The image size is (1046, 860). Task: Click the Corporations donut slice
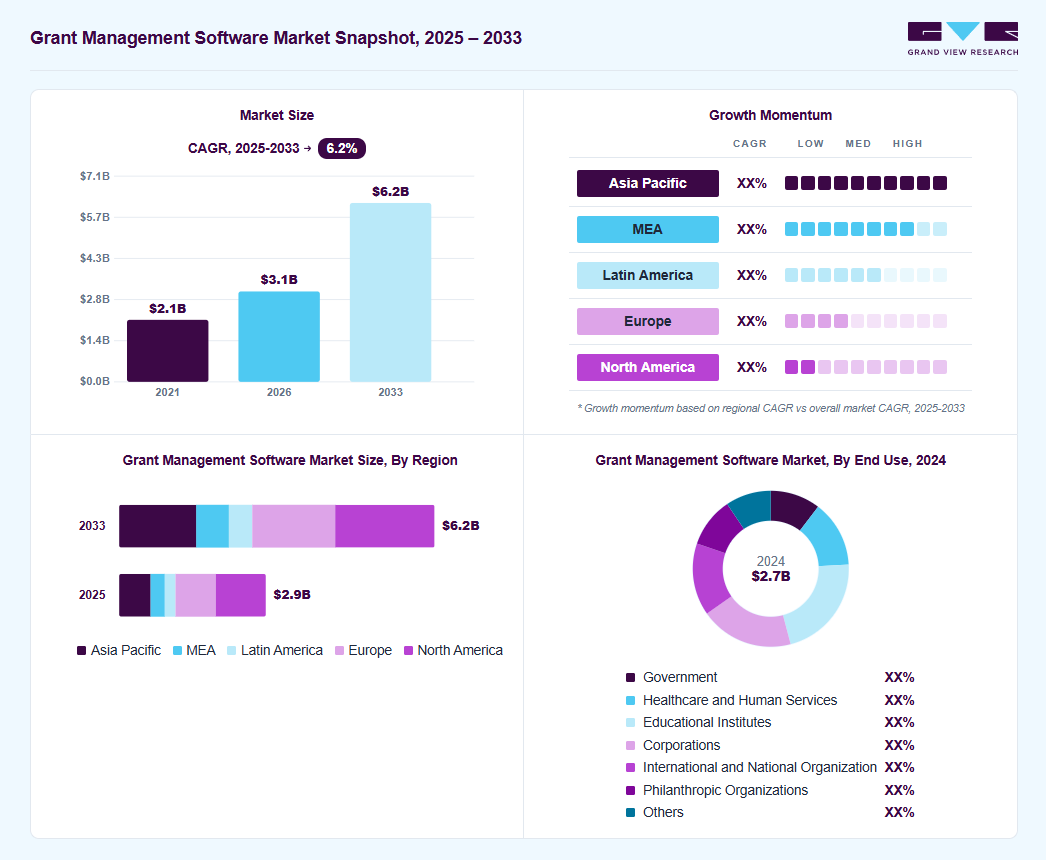tap(752, 624)
